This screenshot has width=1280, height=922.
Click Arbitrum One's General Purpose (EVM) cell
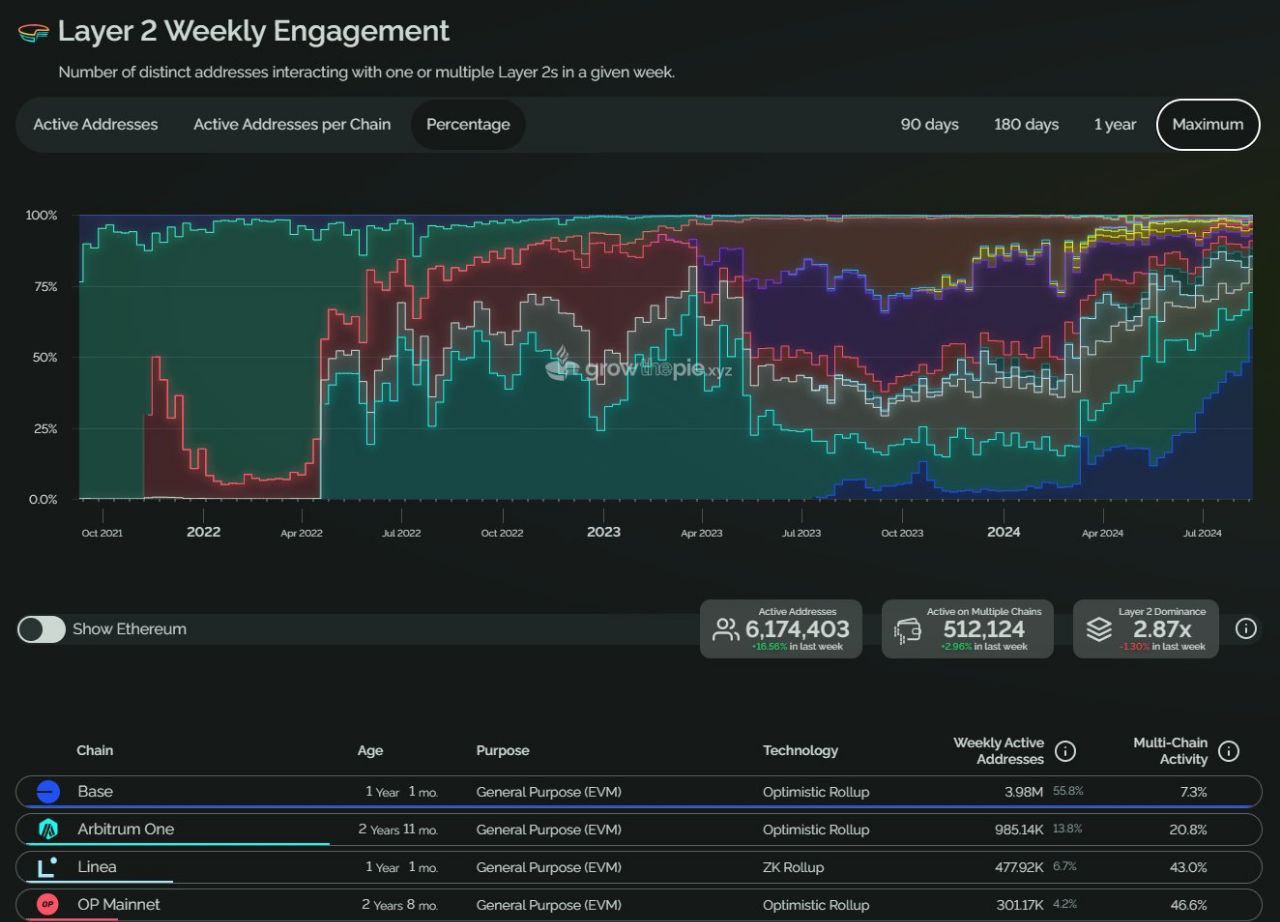[x=549, y=830]
